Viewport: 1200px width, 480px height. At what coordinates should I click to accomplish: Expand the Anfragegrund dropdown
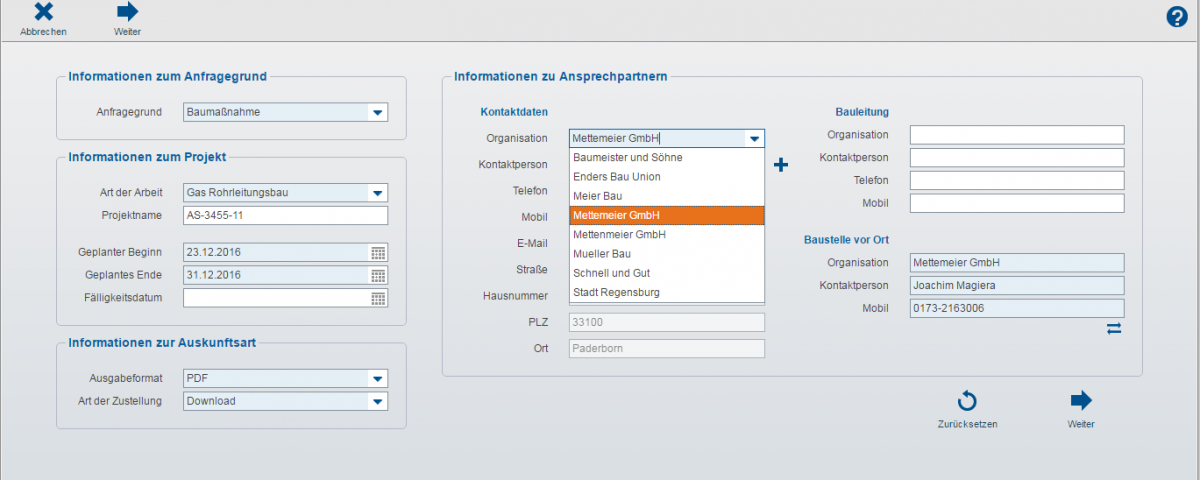(x=377, y=113)
